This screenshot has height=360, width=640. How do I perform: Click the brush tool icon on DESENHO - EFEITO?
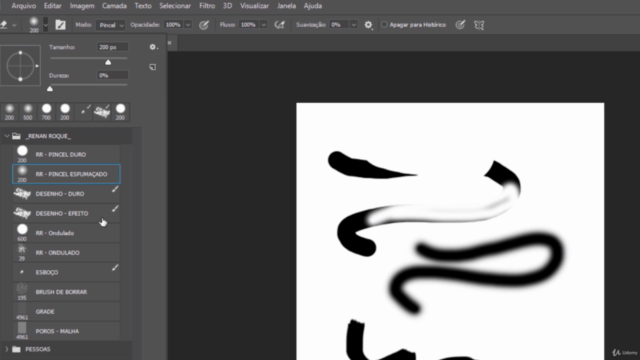(x=115, y=209)
